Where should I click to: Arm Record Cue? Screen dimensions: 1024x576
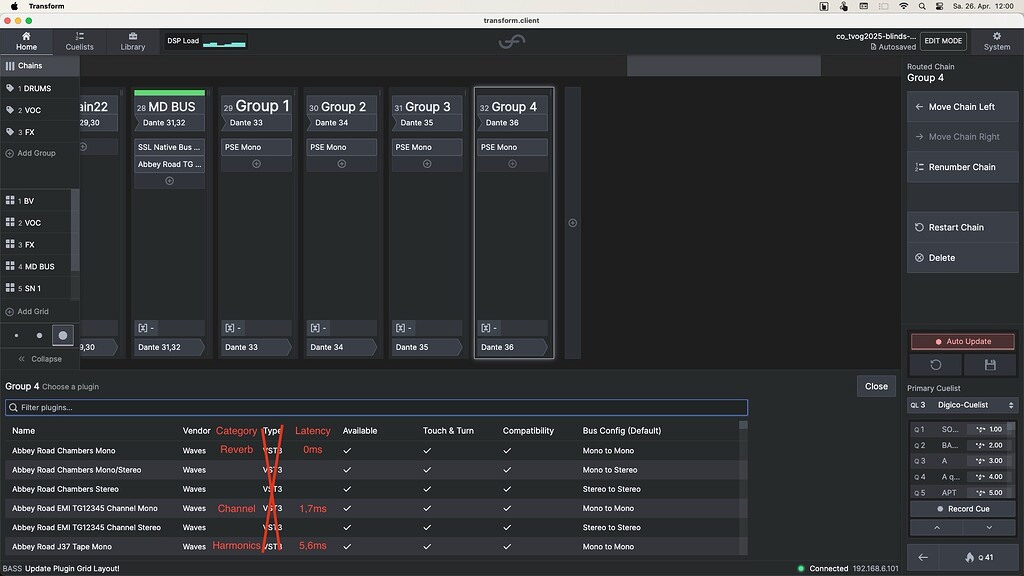coord(962,508)
